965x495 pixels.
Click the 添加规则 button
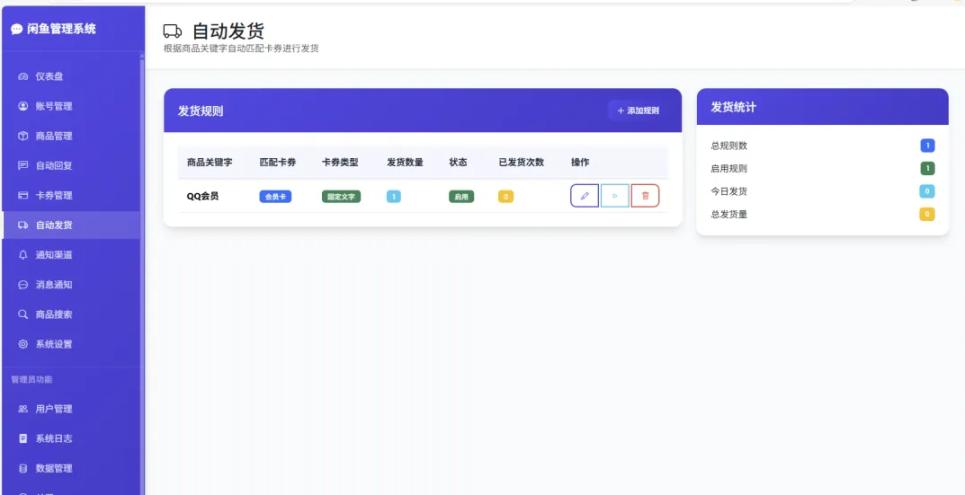[x=638, y=111]
